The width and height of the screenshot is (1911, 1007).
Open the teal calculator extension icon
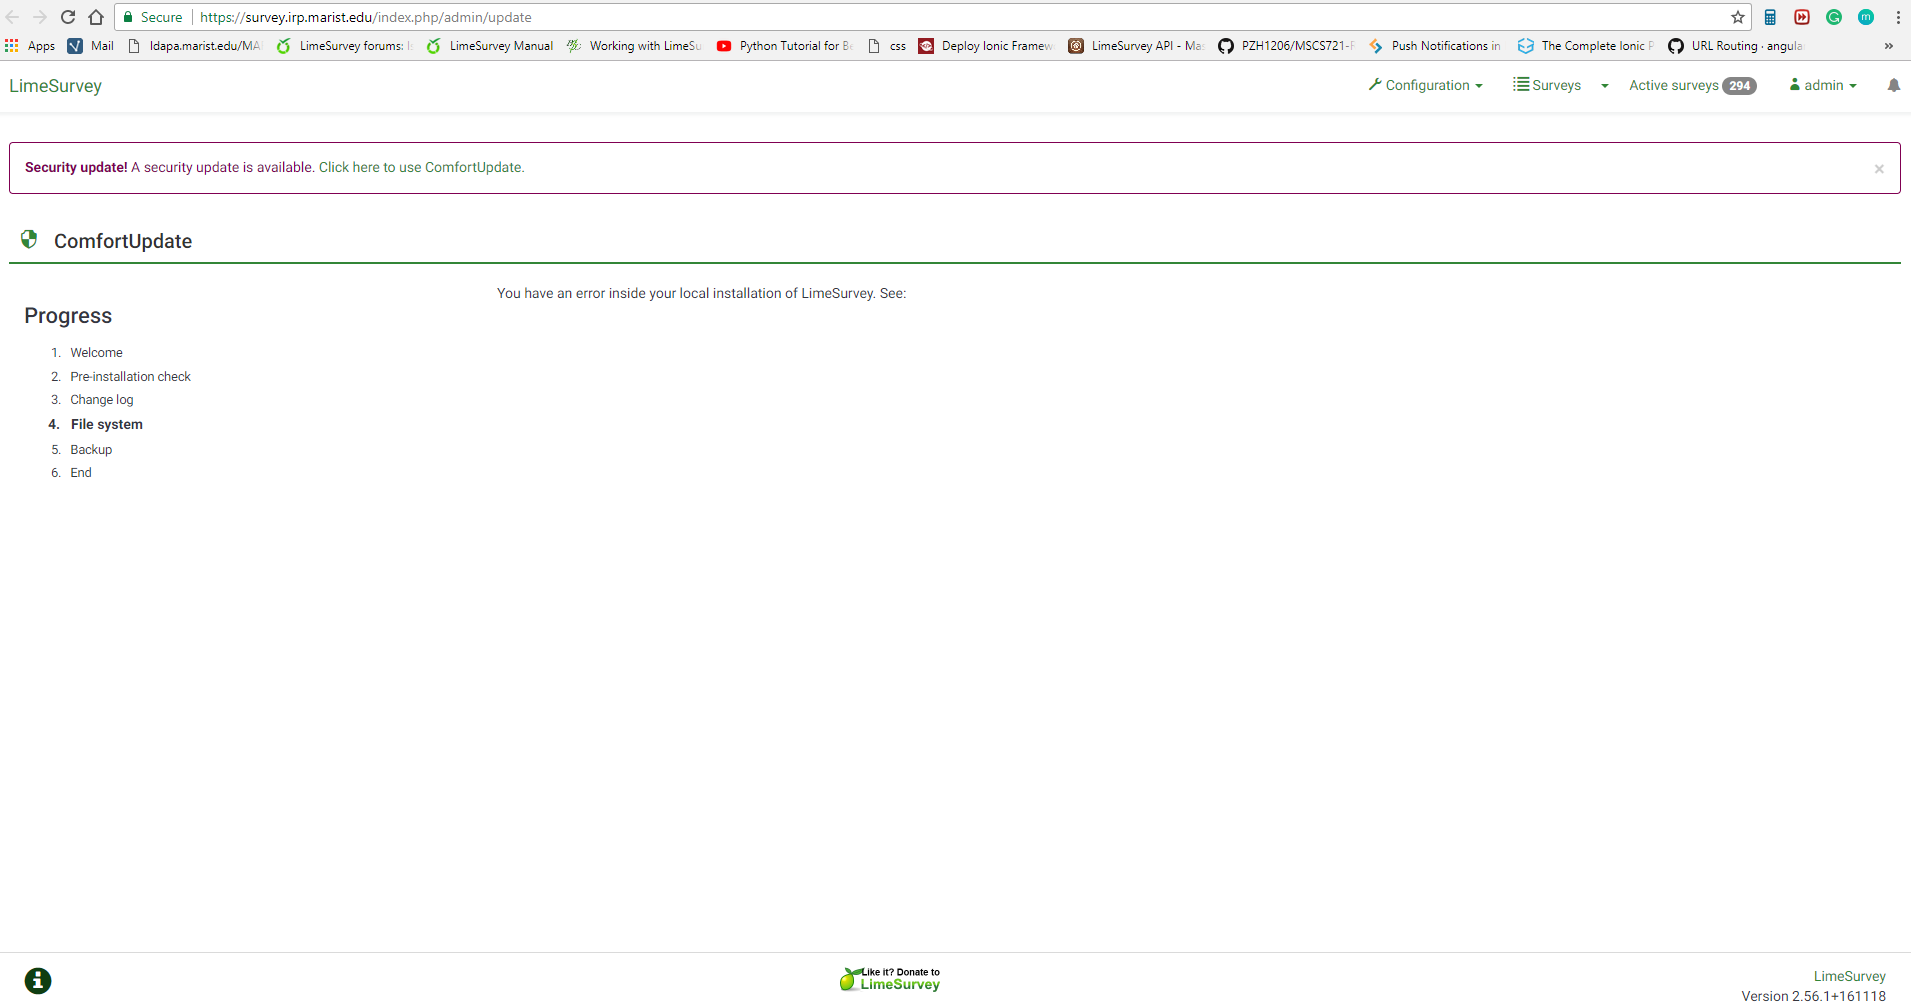tap(1770, 17)
